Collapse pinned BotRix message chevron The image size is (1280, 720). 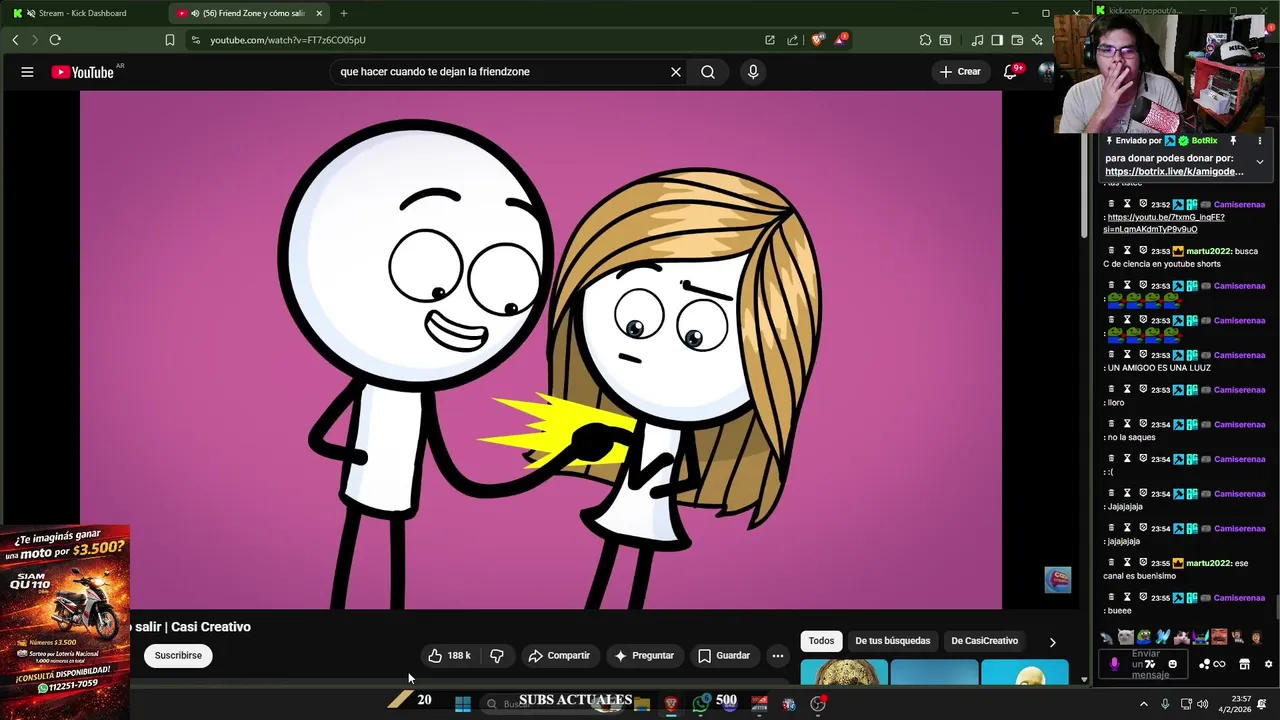(1260, 162)
